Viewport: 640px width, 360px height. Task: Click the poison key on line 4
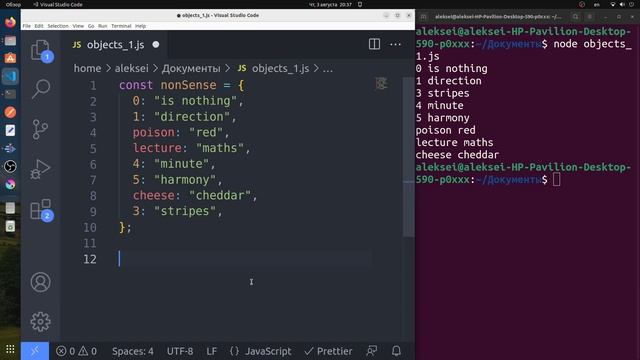coord(153,133)
